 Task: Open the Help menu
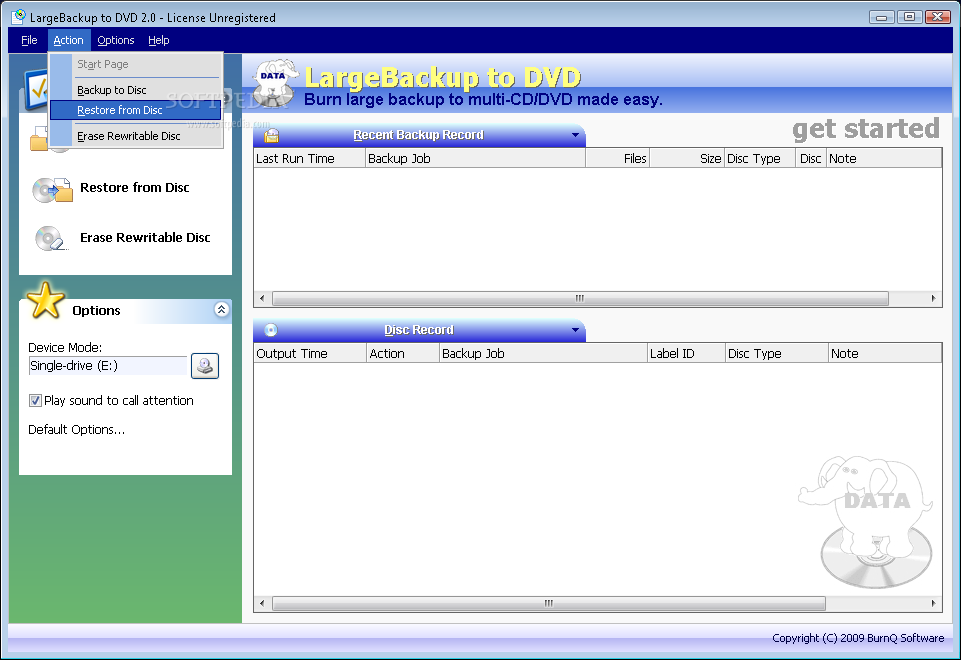[x=158, y=40]
